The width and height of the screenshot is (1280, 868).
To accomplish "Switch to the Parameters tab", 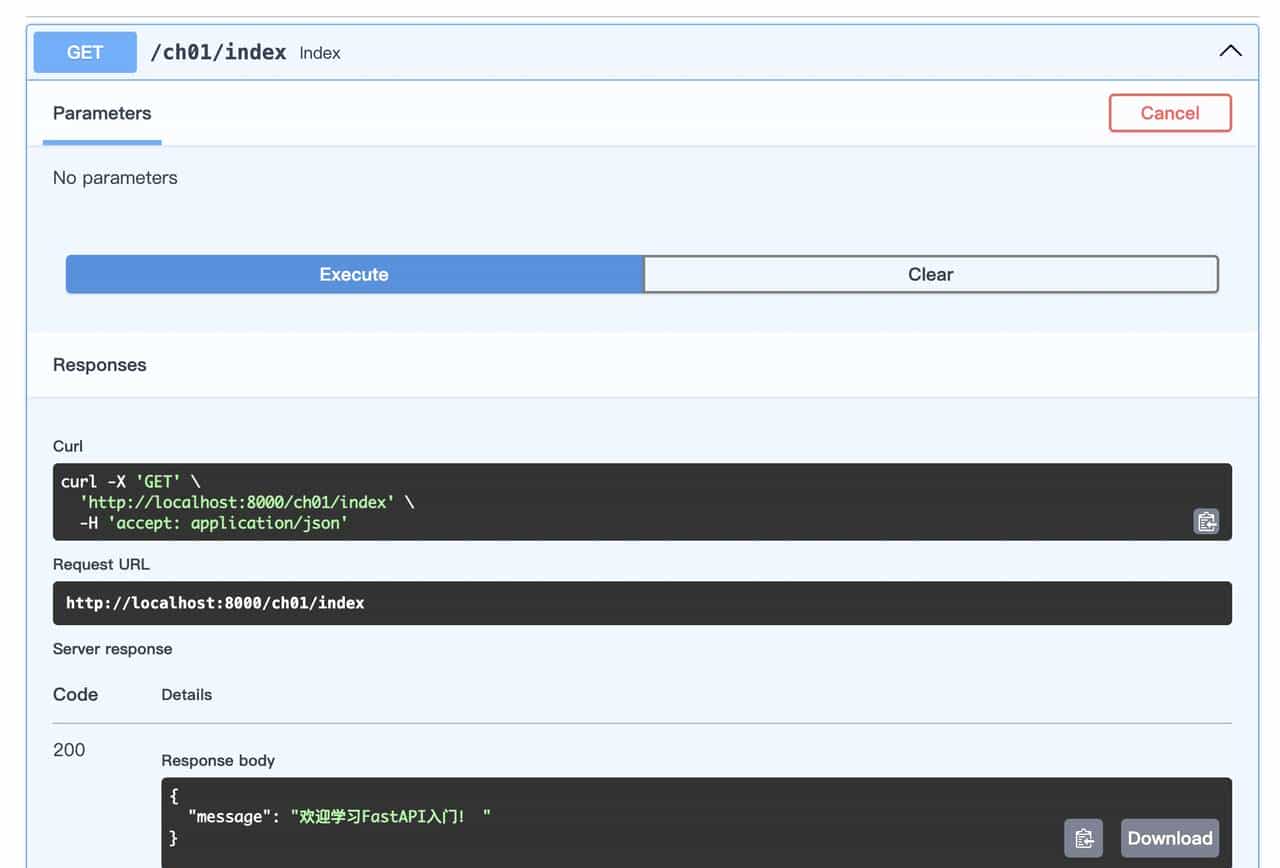I will tap(101, 113).
